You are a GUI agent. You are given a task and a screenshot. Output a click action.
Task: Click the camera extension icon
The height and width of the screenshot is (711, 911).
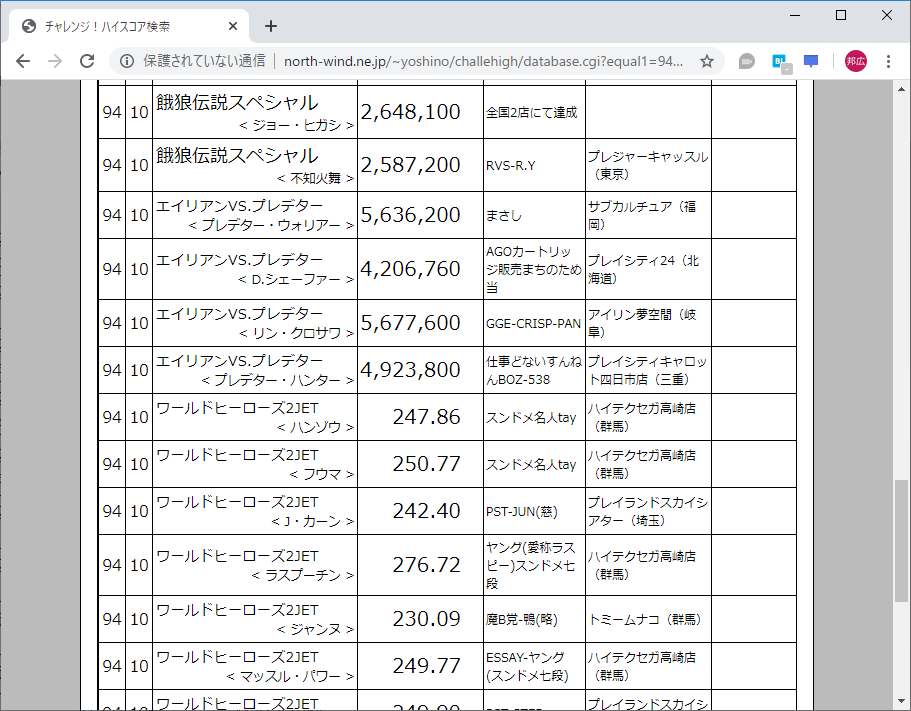(746, 61)
